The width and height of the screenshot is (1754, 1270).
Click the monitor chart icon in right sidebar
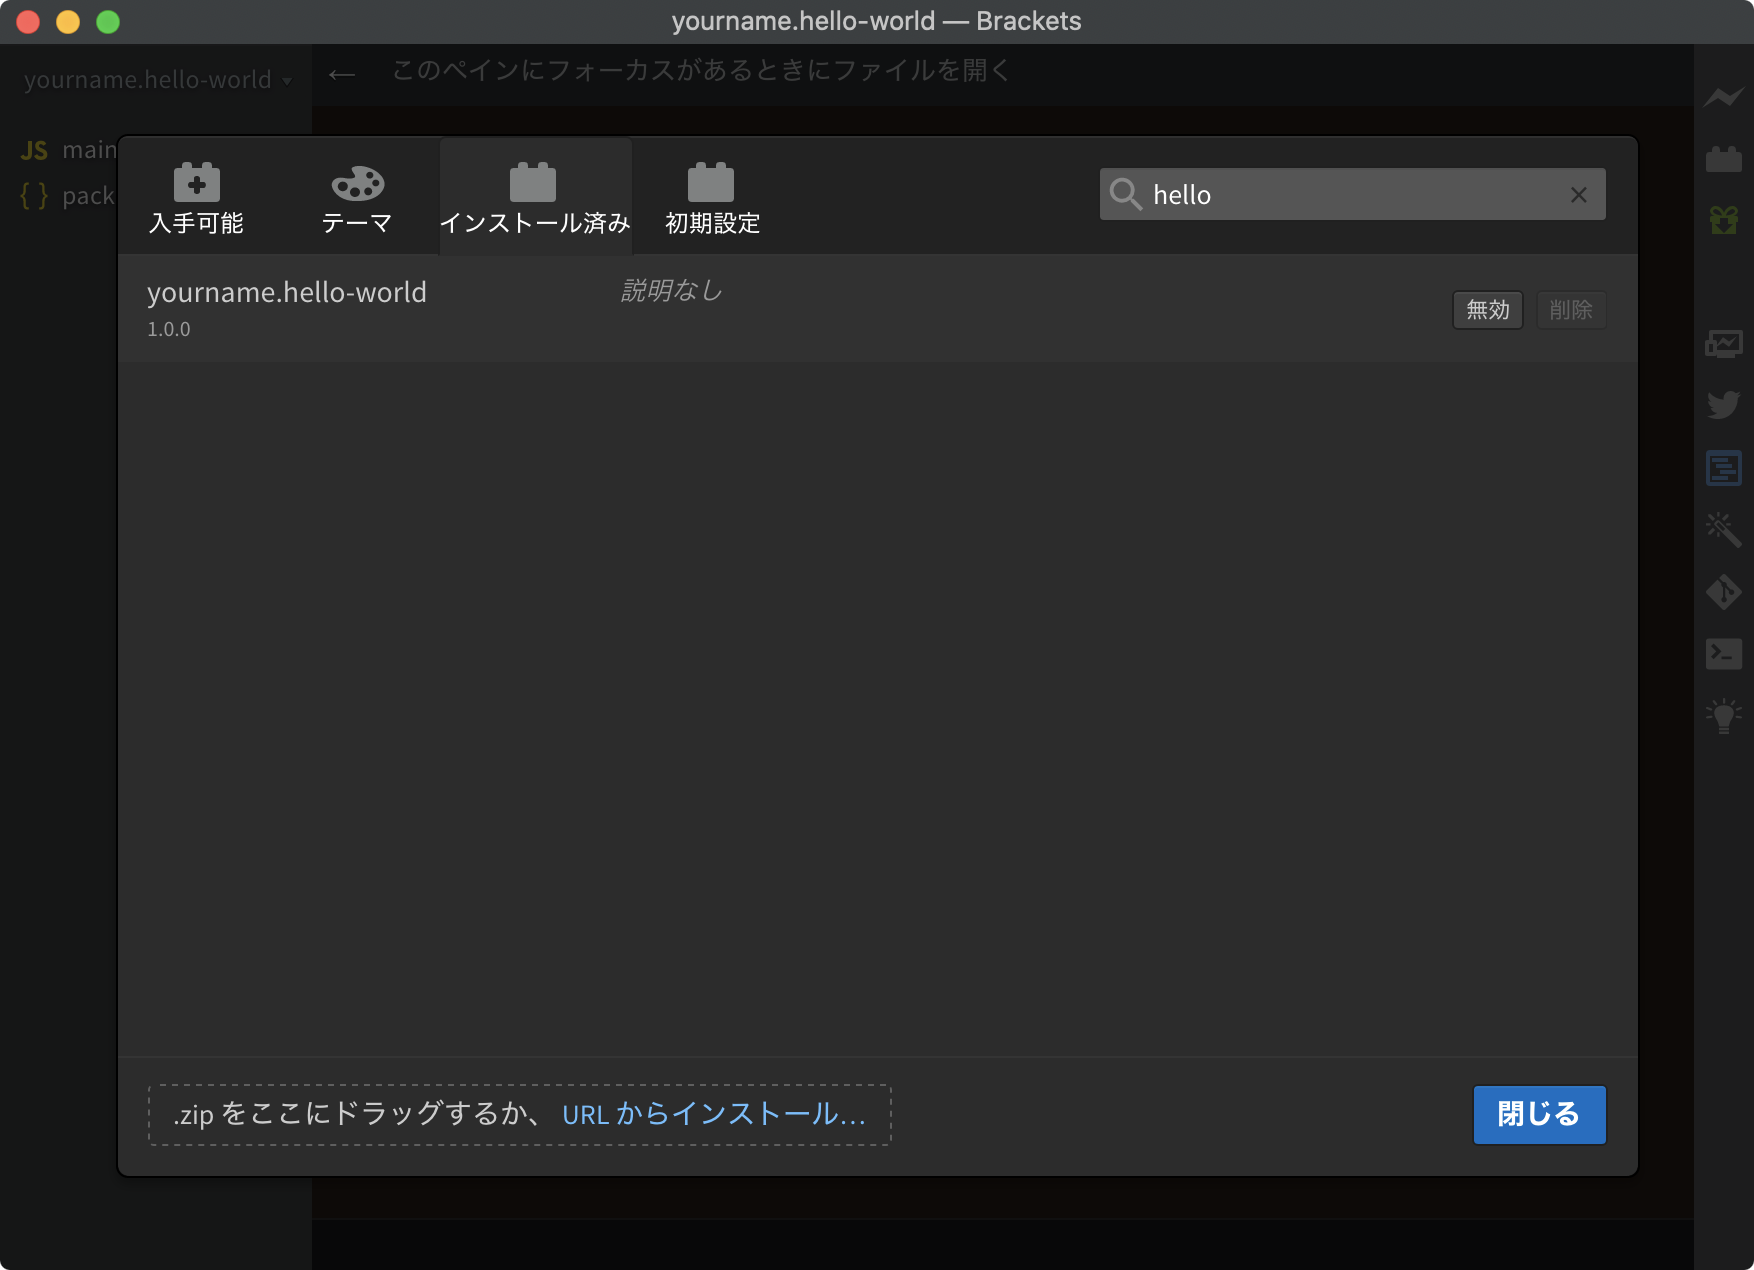point(1723,345)
